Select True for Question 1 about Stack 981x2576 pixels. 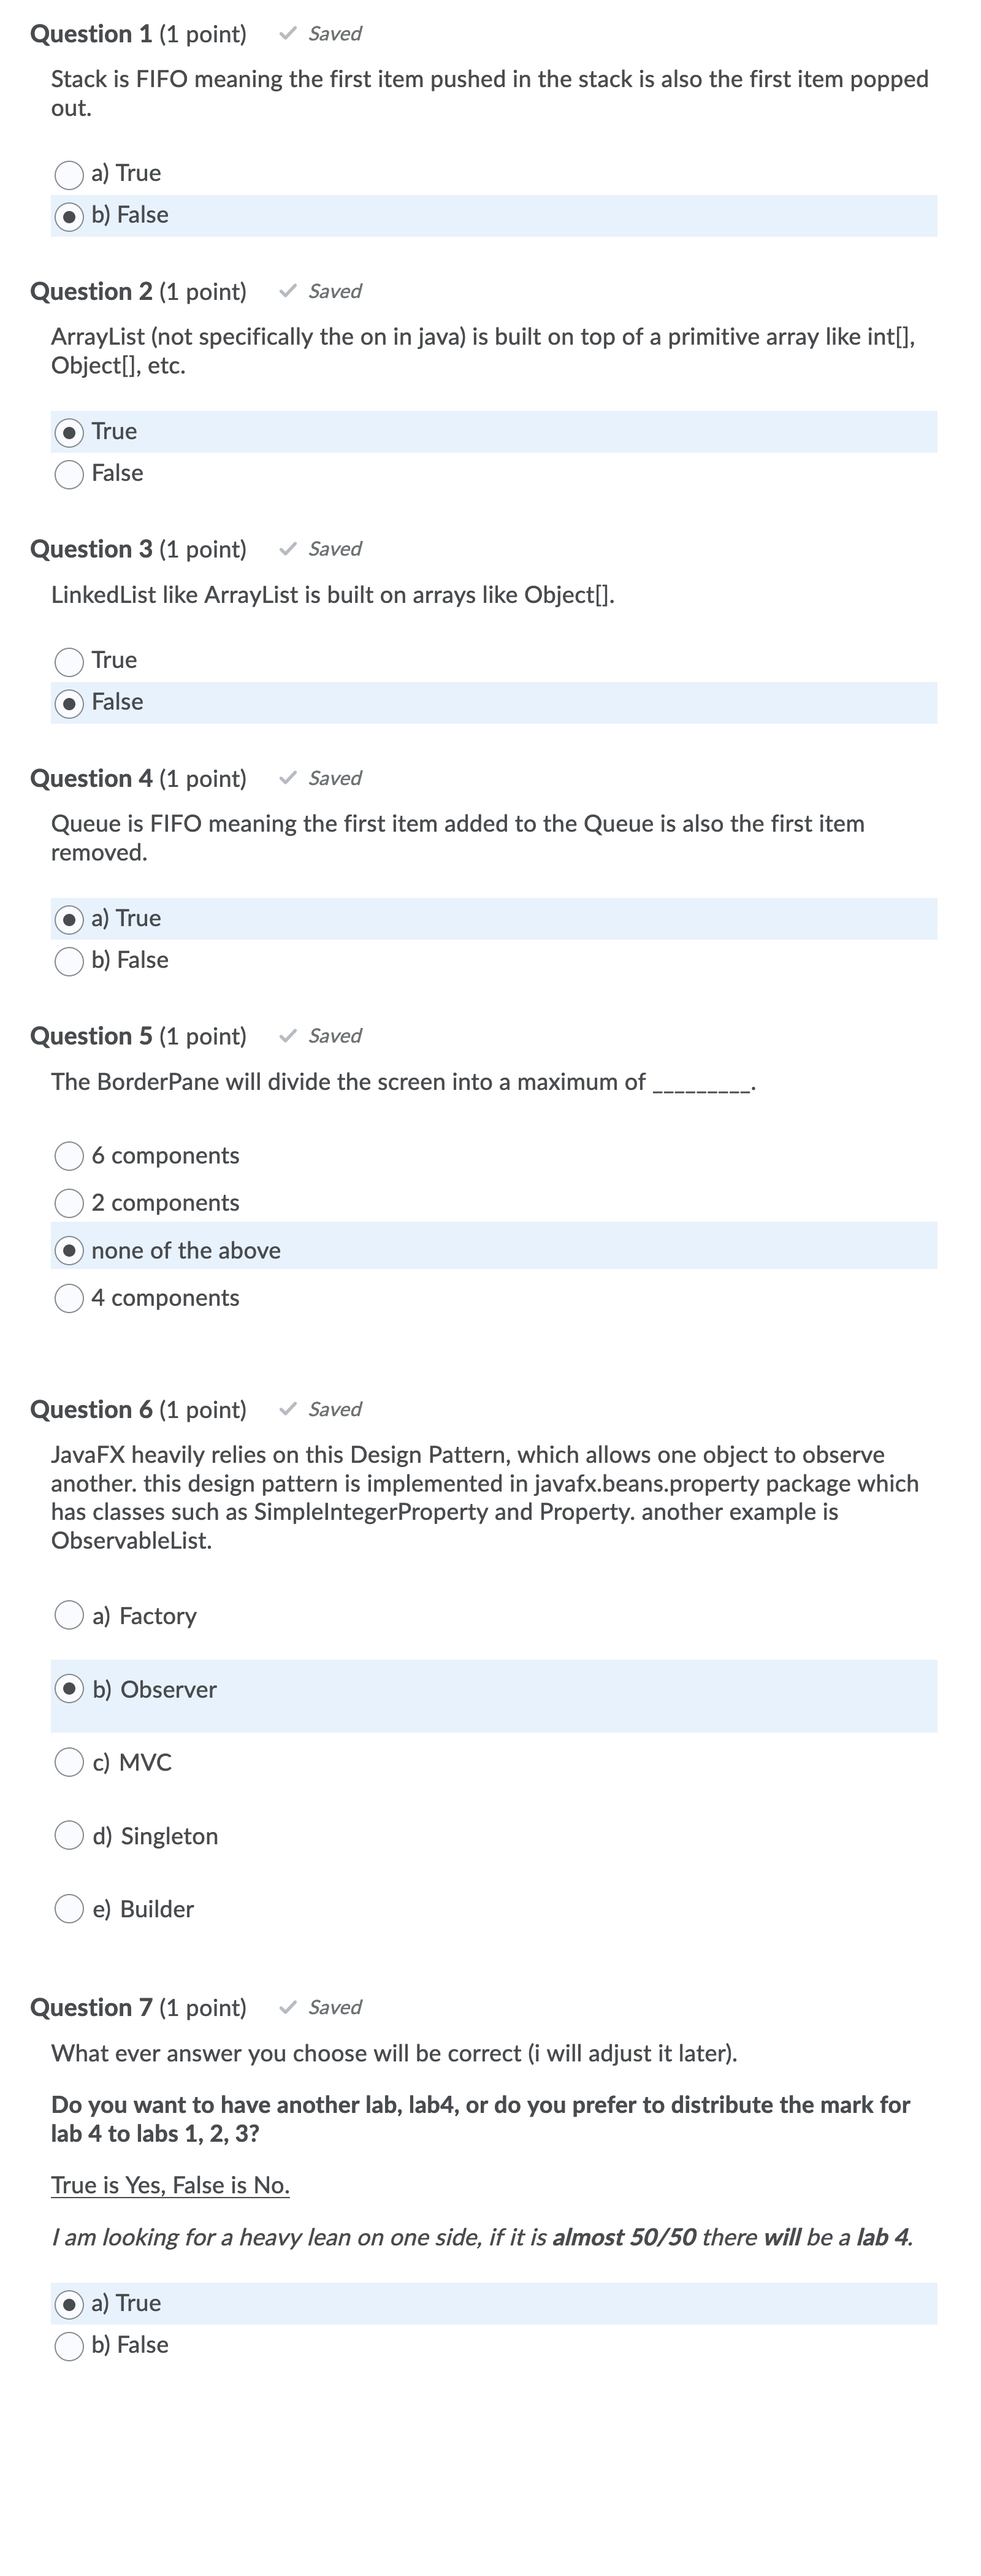(69, 175)
